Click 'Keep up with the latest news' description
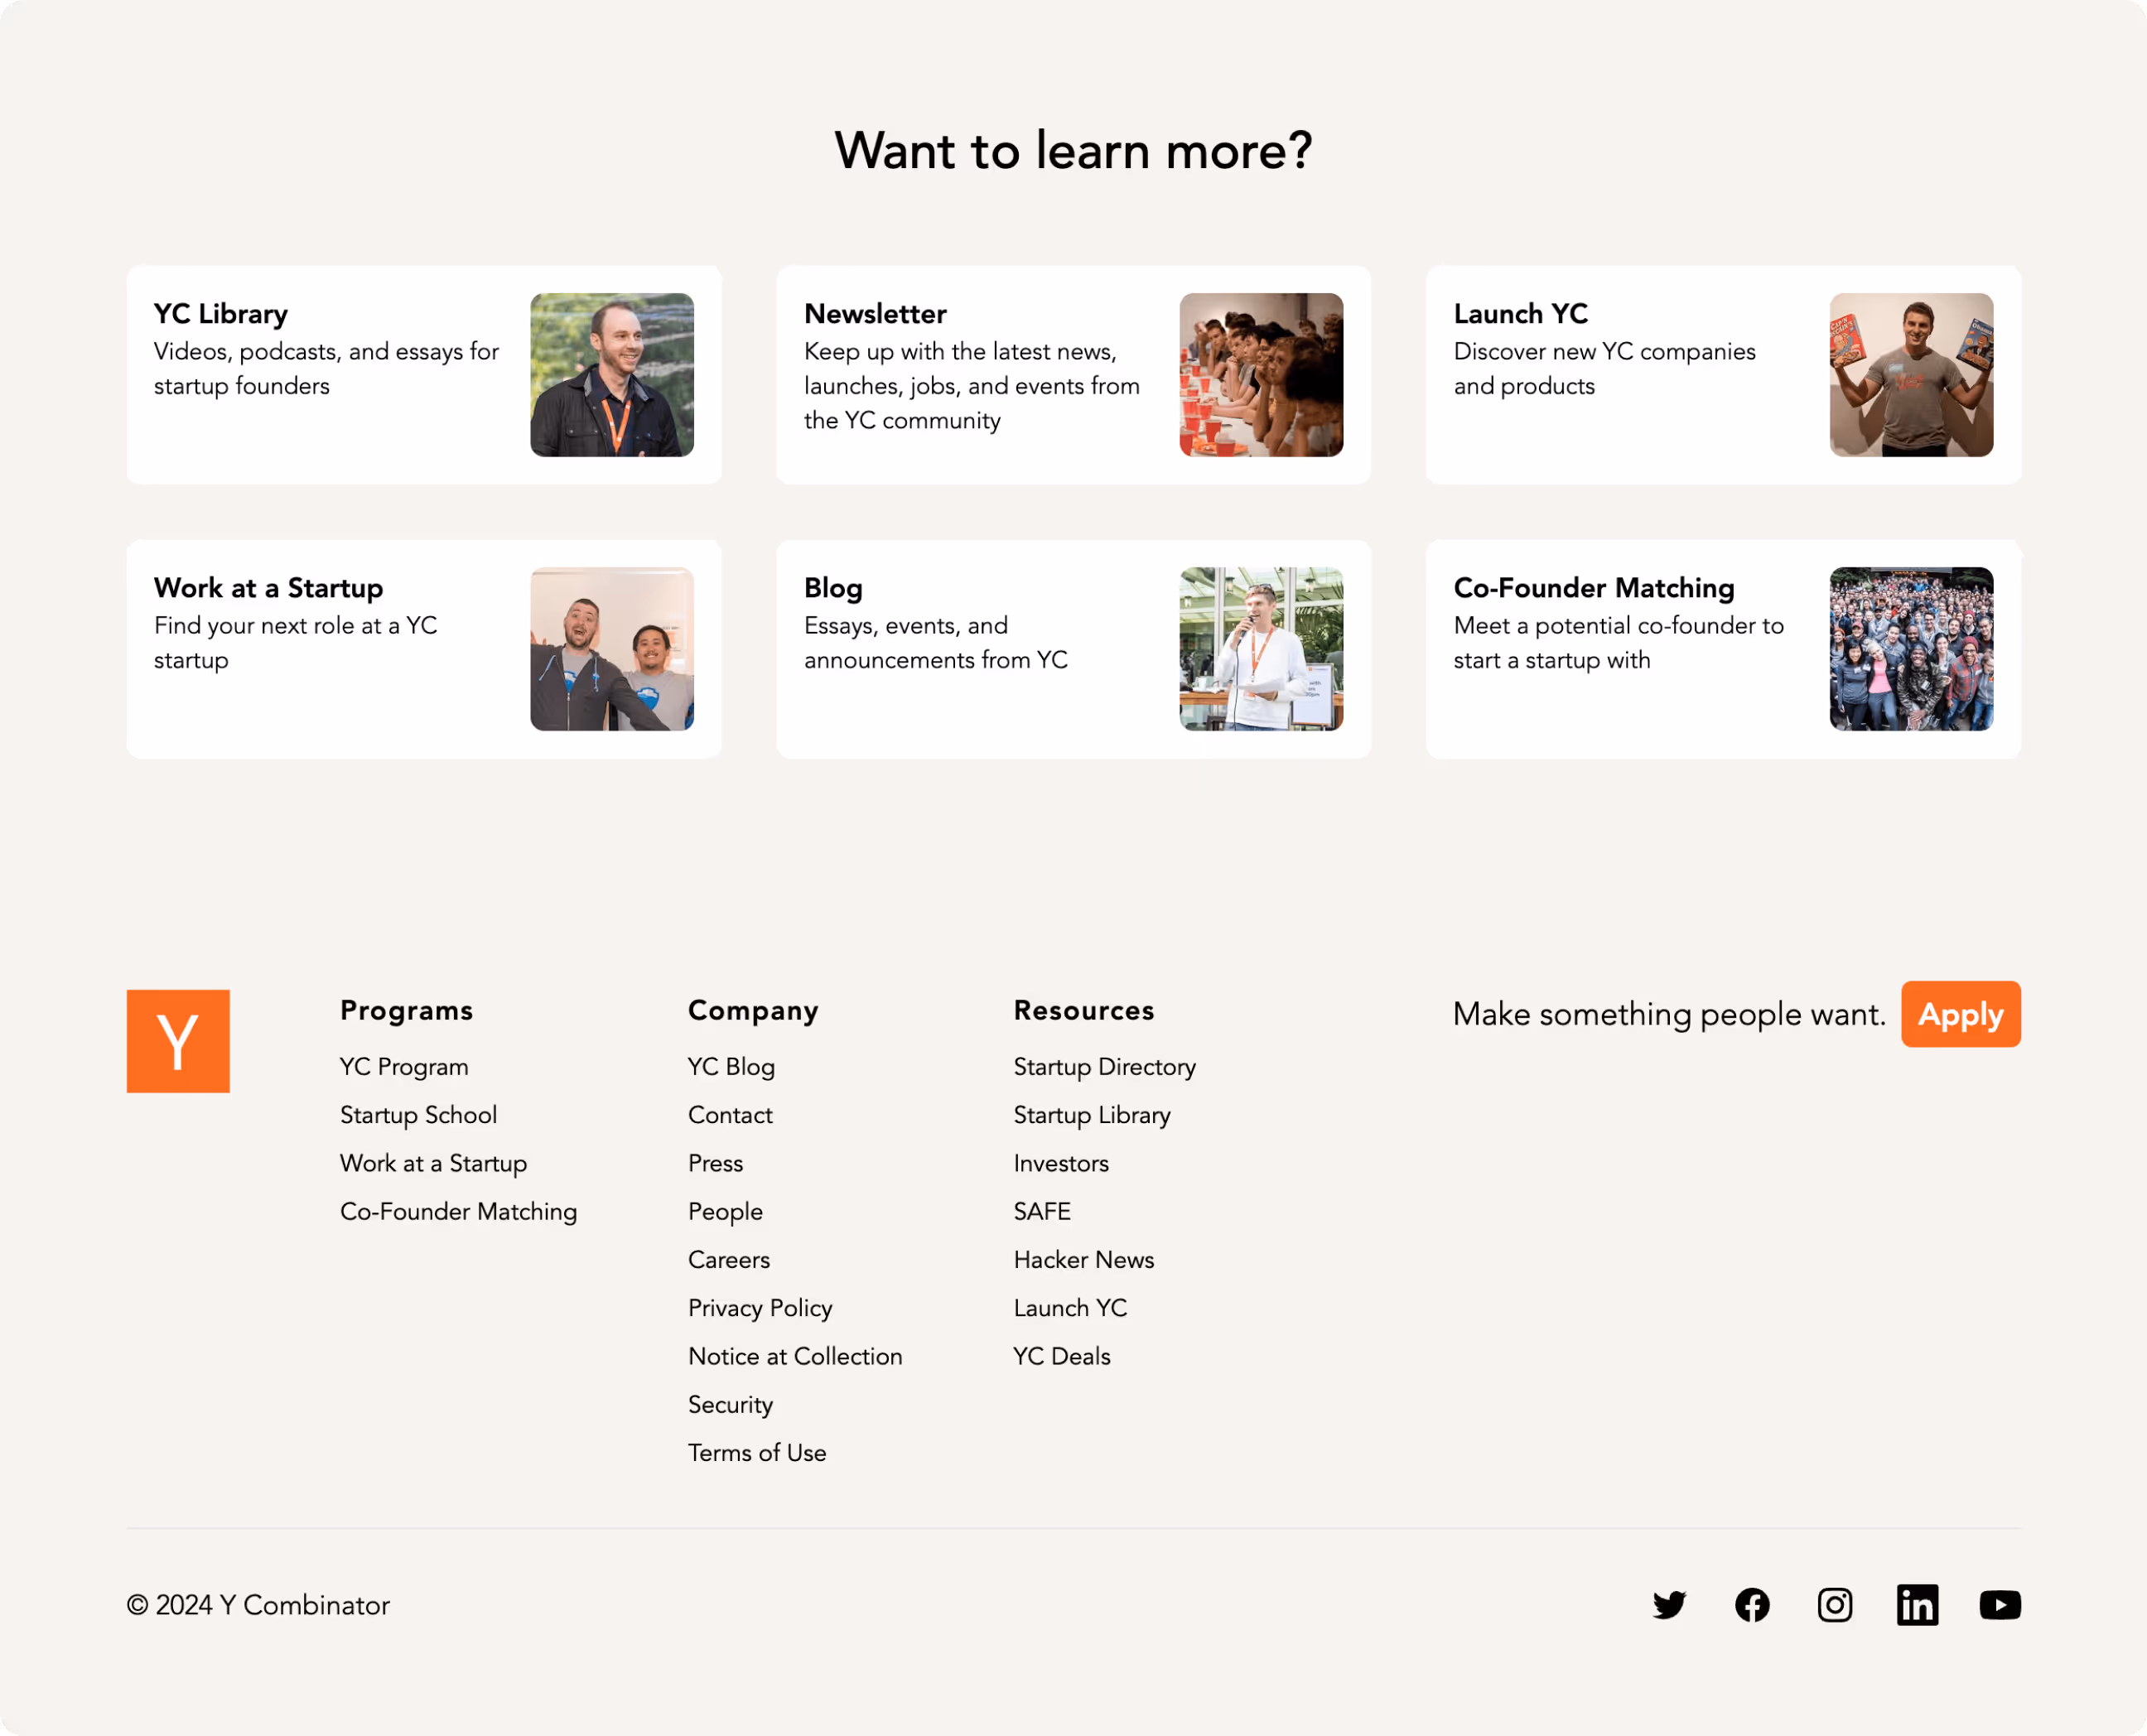 (x=971, y=386)
